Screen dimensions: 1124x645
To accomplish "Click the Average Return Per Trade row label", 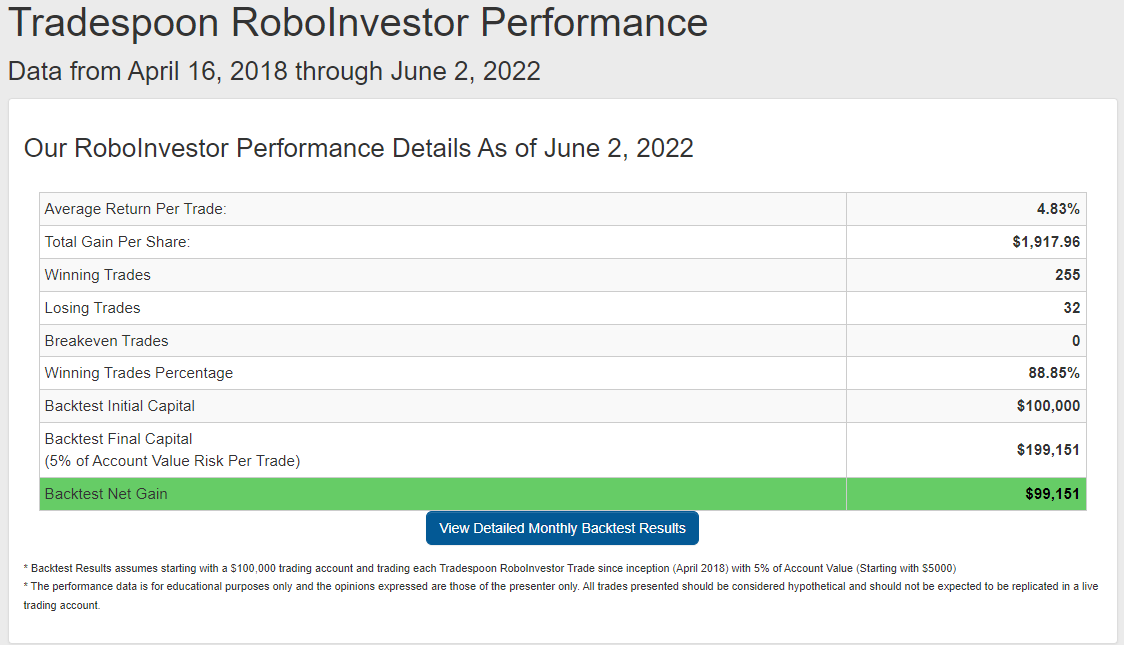I will (135, 209).
